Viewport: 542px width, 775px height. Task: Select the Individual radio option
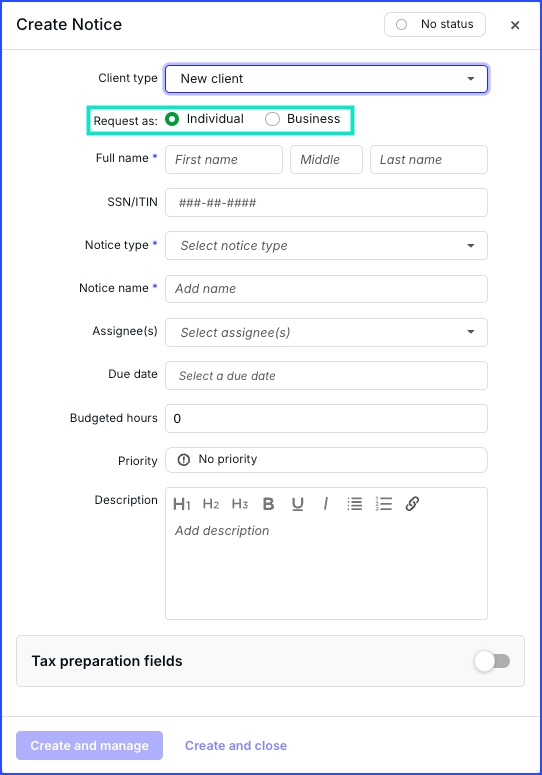click(172, 119)
